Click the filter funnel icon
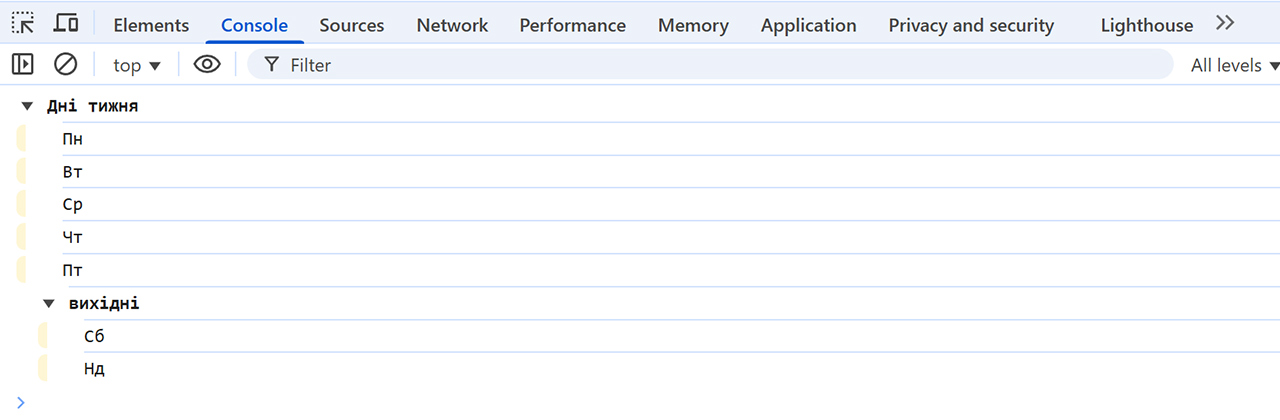The height and width of the screenshot is (420, 1280). pos(271,65)
